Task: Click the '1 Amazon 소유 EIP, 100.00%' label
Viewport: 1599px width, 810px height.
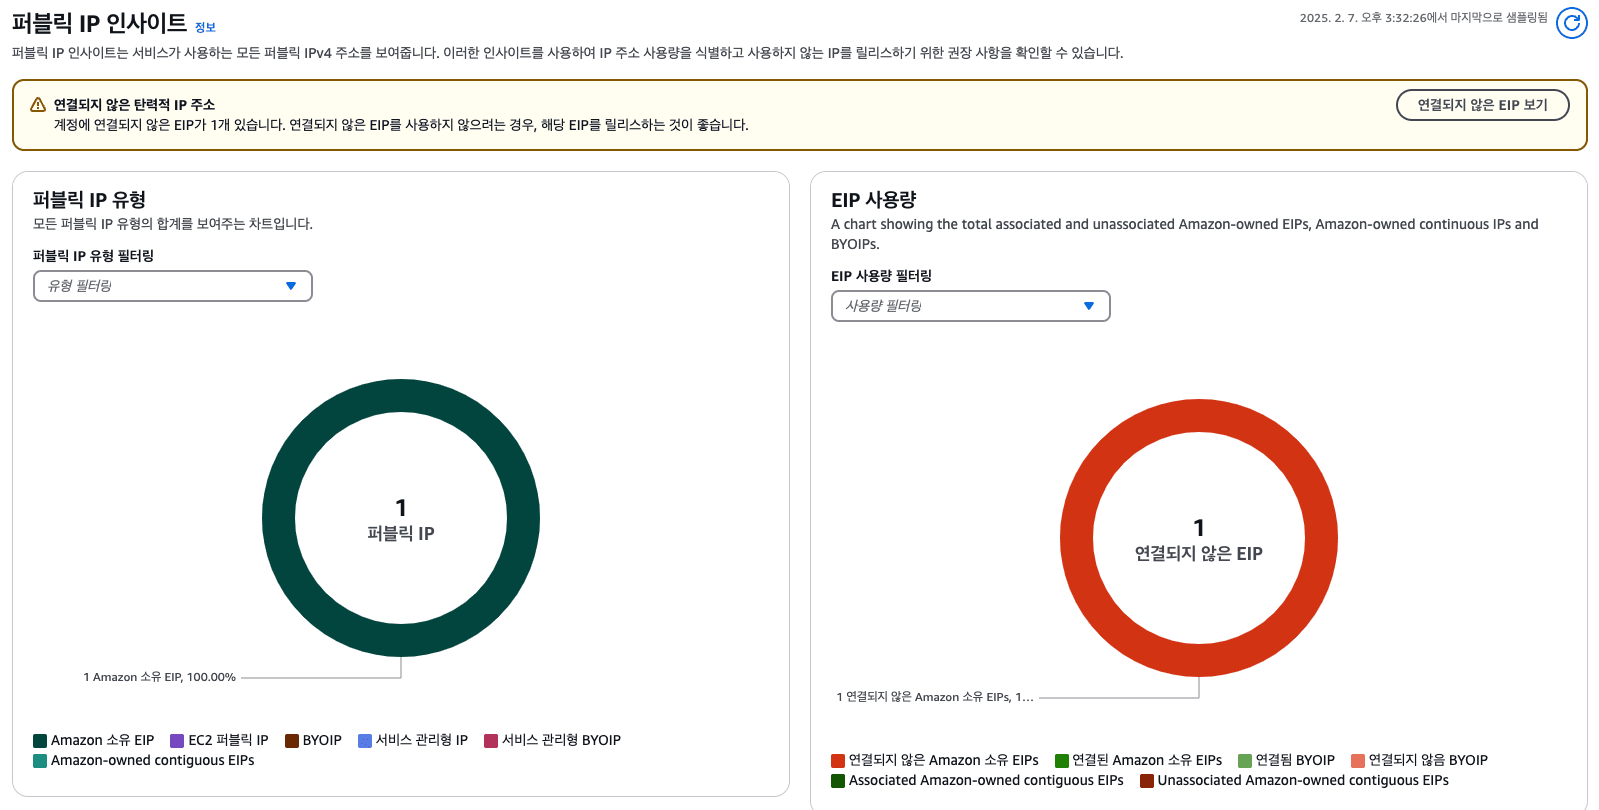Action: point(160,677)
